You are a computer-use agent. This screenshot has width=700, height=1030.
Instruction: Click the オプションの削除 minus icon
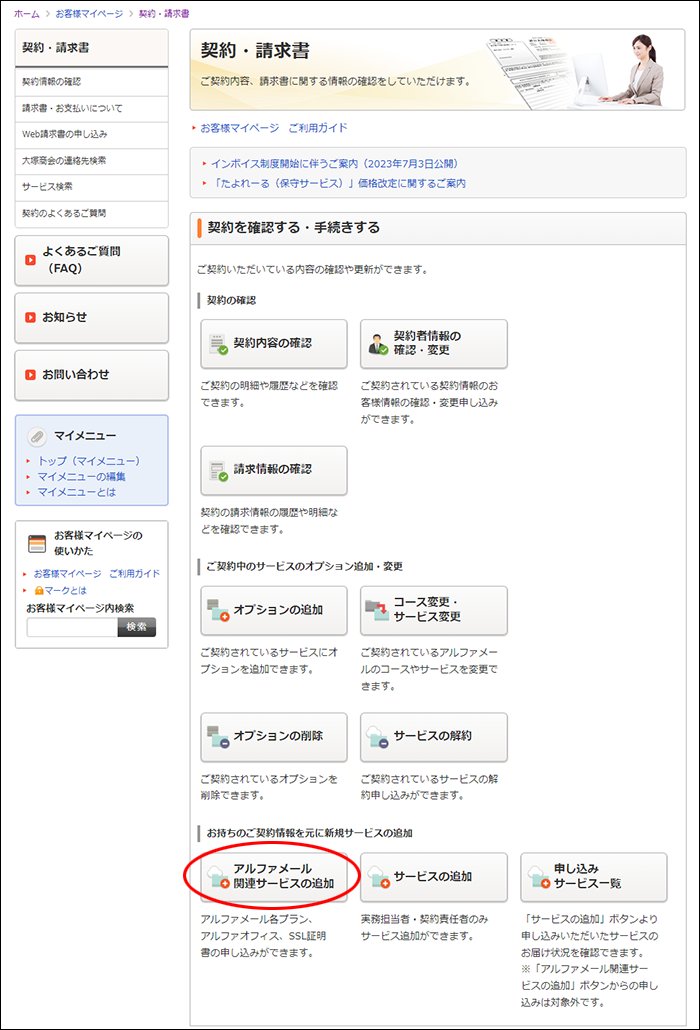point(218,737)
